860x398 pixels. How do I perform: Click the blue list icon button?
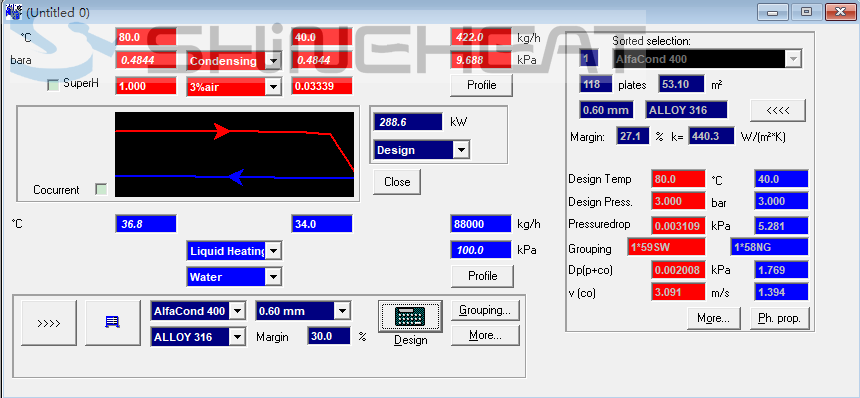112,322
